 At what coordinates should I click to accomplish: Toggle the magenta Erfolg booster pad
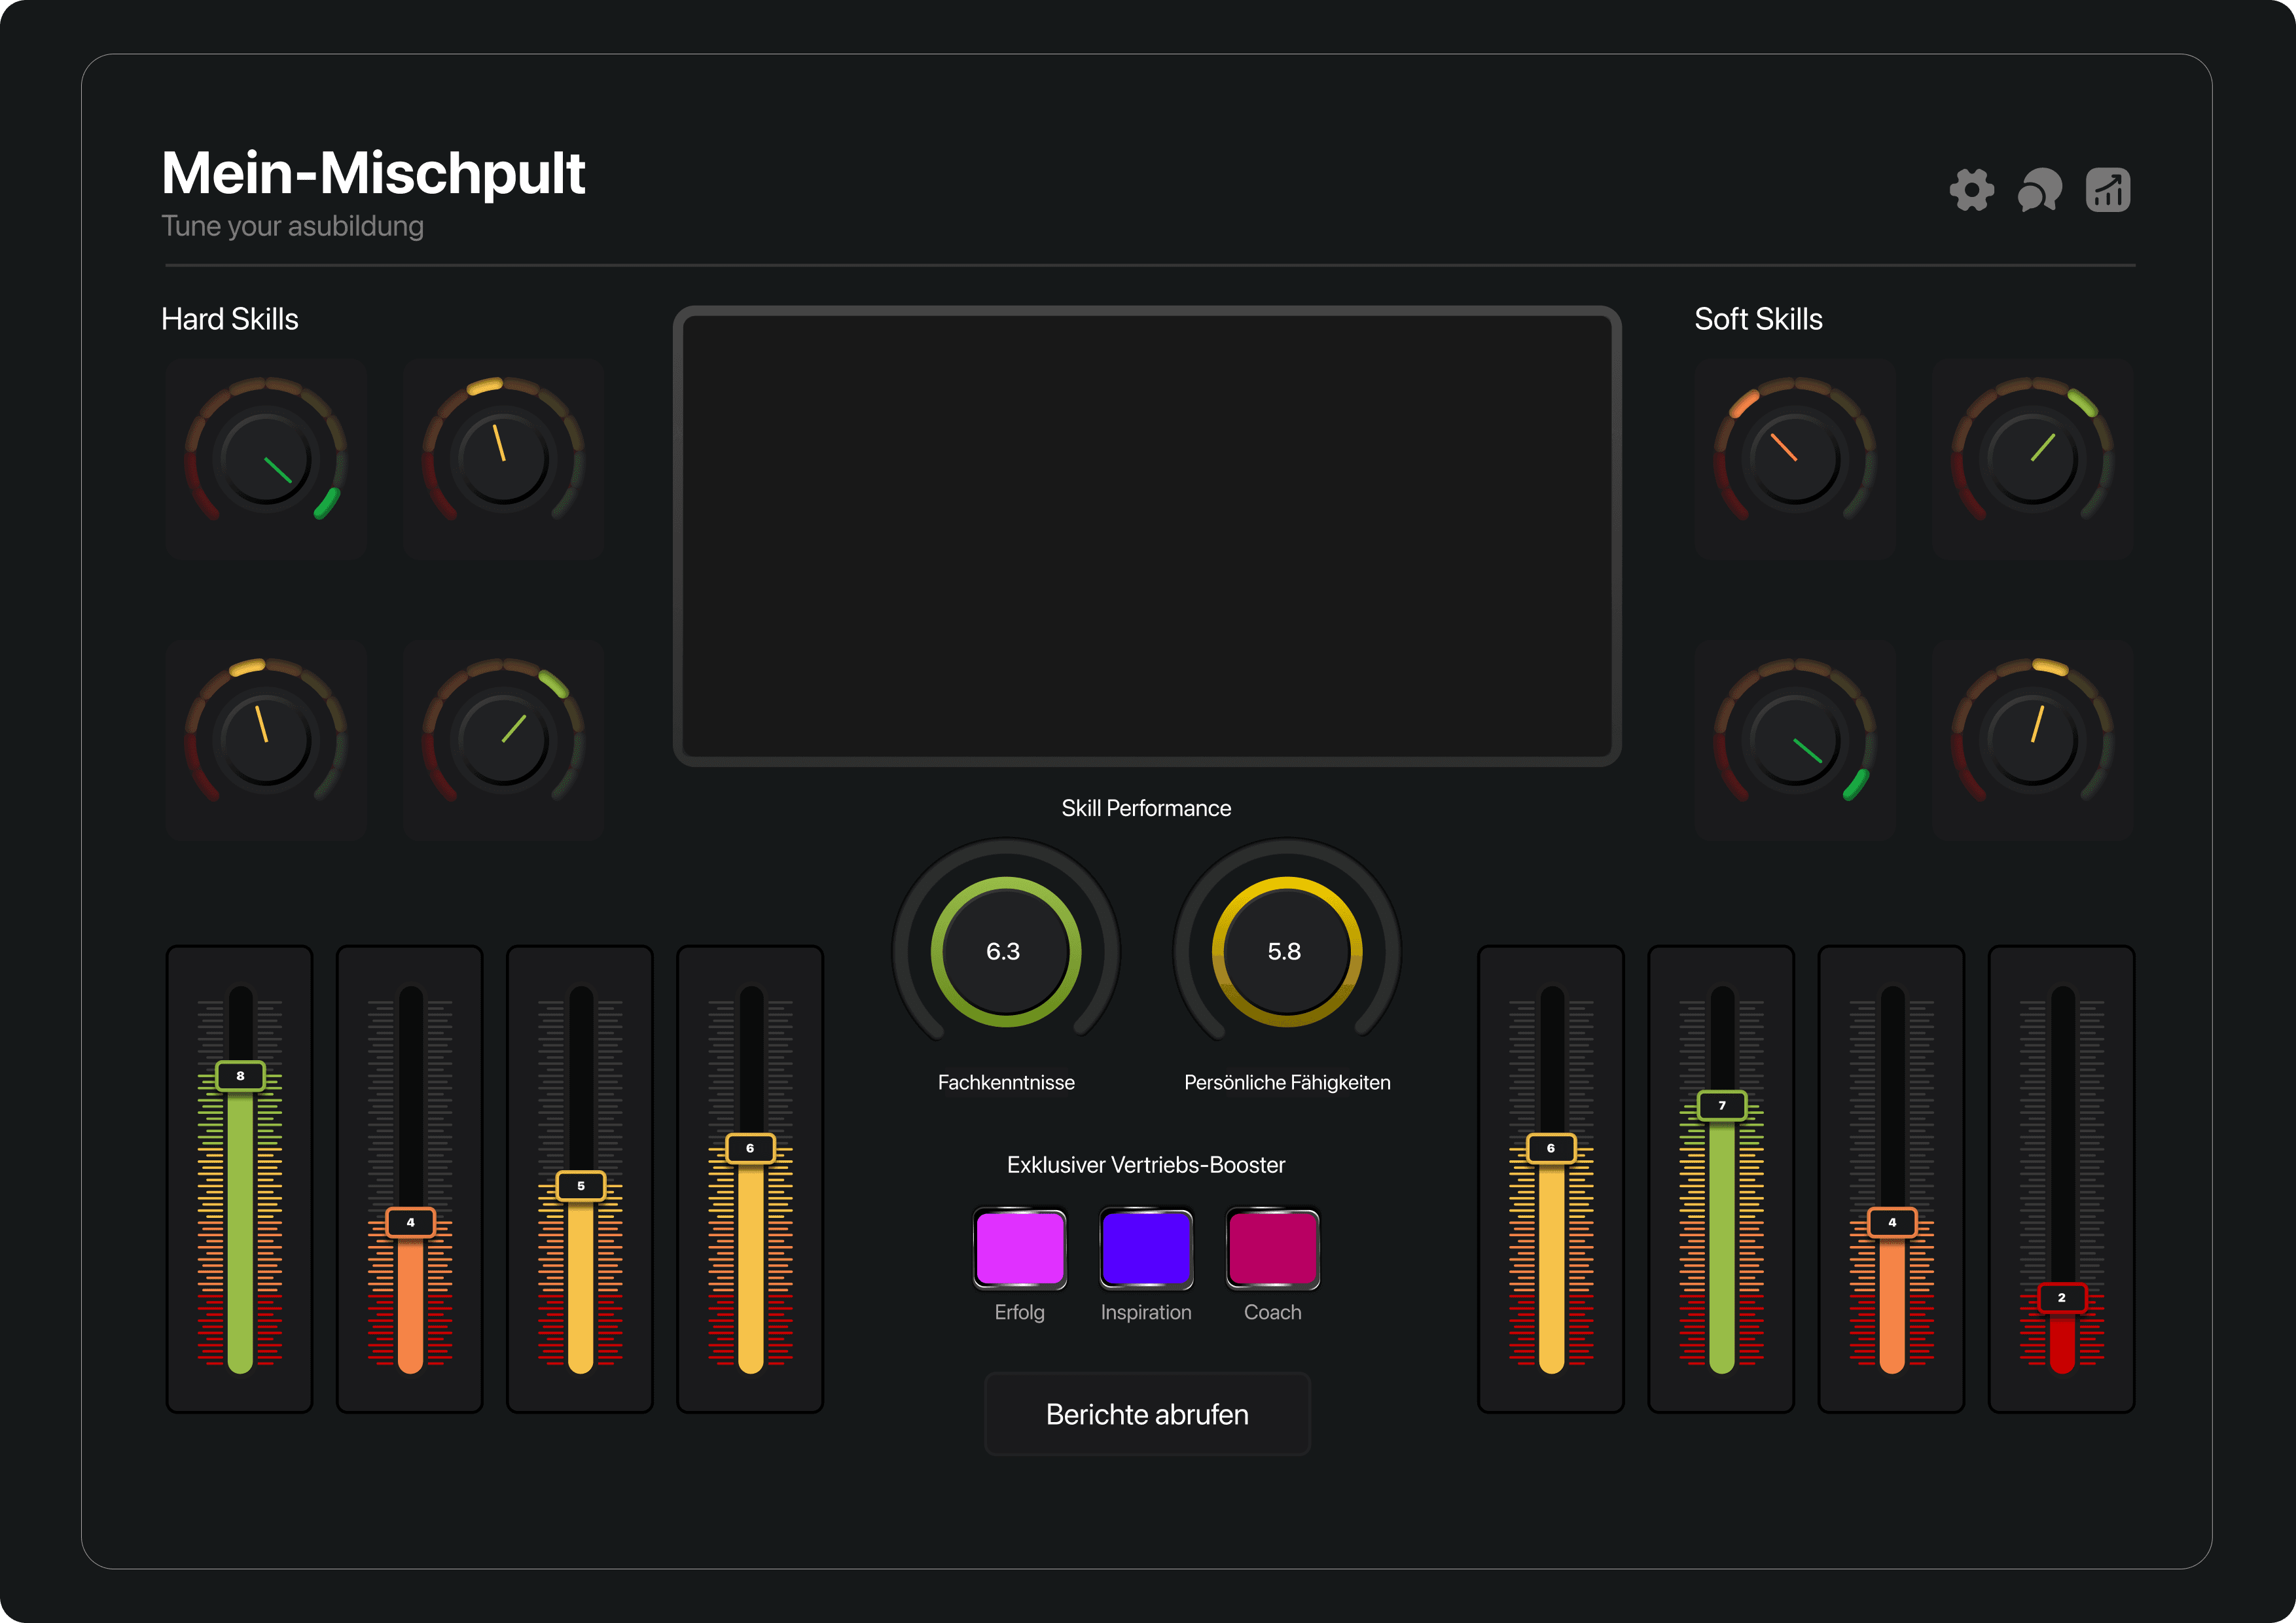click(1019, 1248)
